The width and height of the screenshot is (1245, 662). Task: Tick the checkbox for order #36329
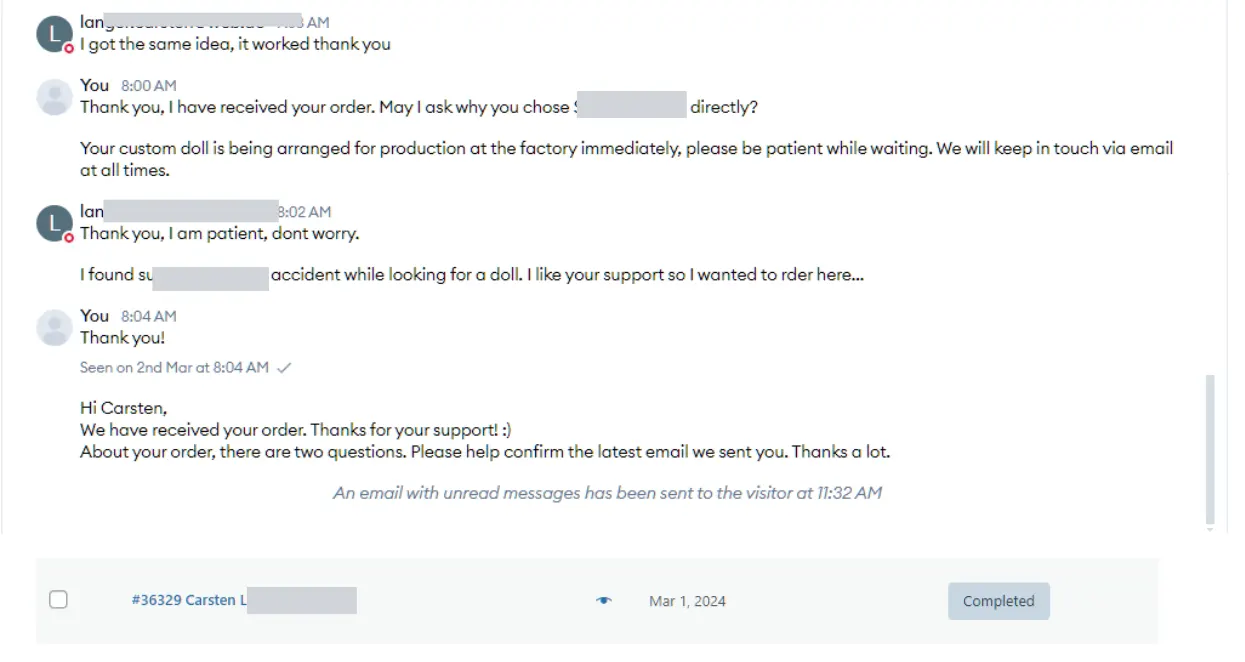pos(59,600)
